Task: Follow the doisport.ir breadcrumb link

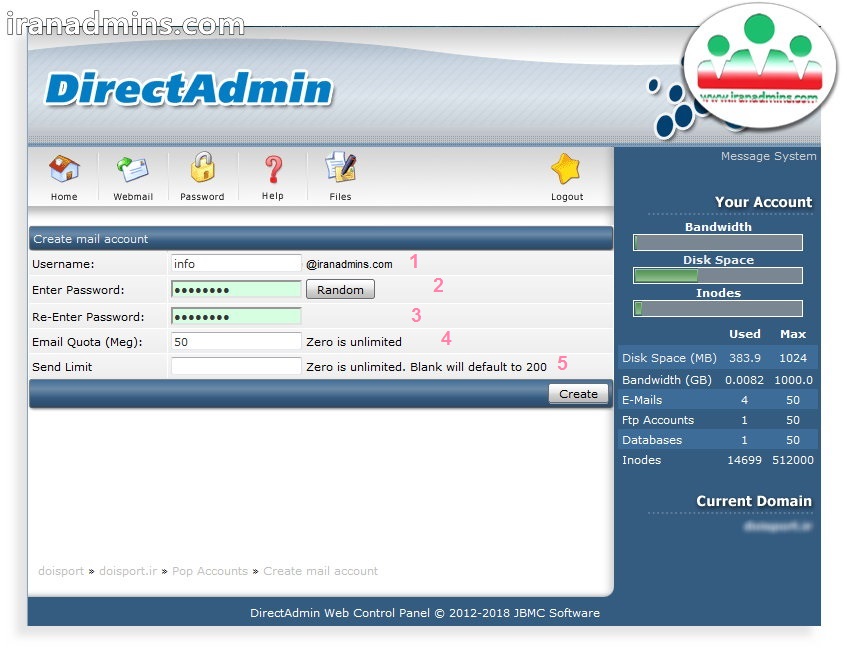Action: click(x=128, y=571)
